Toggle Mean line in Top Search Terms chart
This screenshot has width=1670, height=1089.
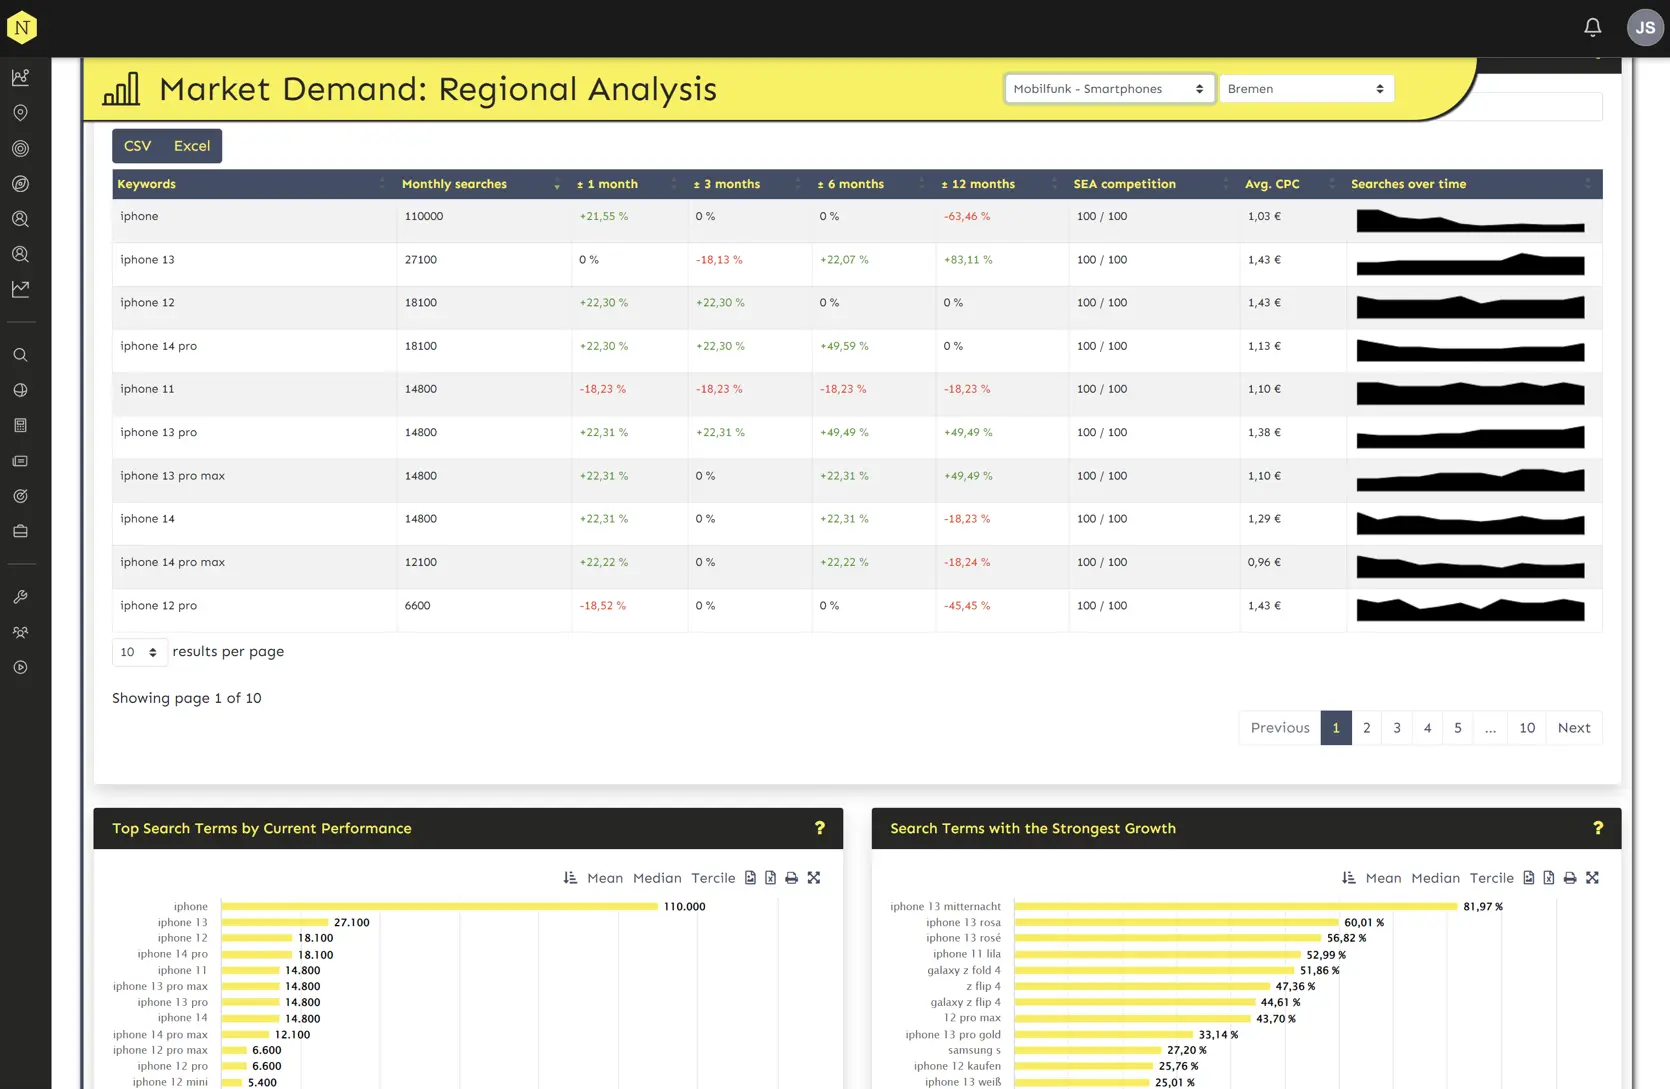[x=605, y=878]
